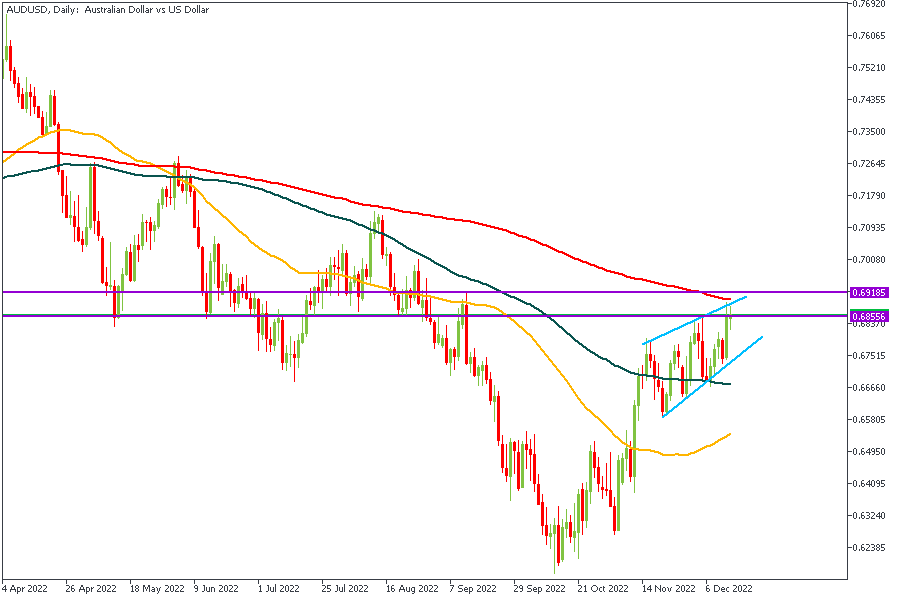
Task: Click the 0.76920 price axis label
Action: tap(866, 5)
